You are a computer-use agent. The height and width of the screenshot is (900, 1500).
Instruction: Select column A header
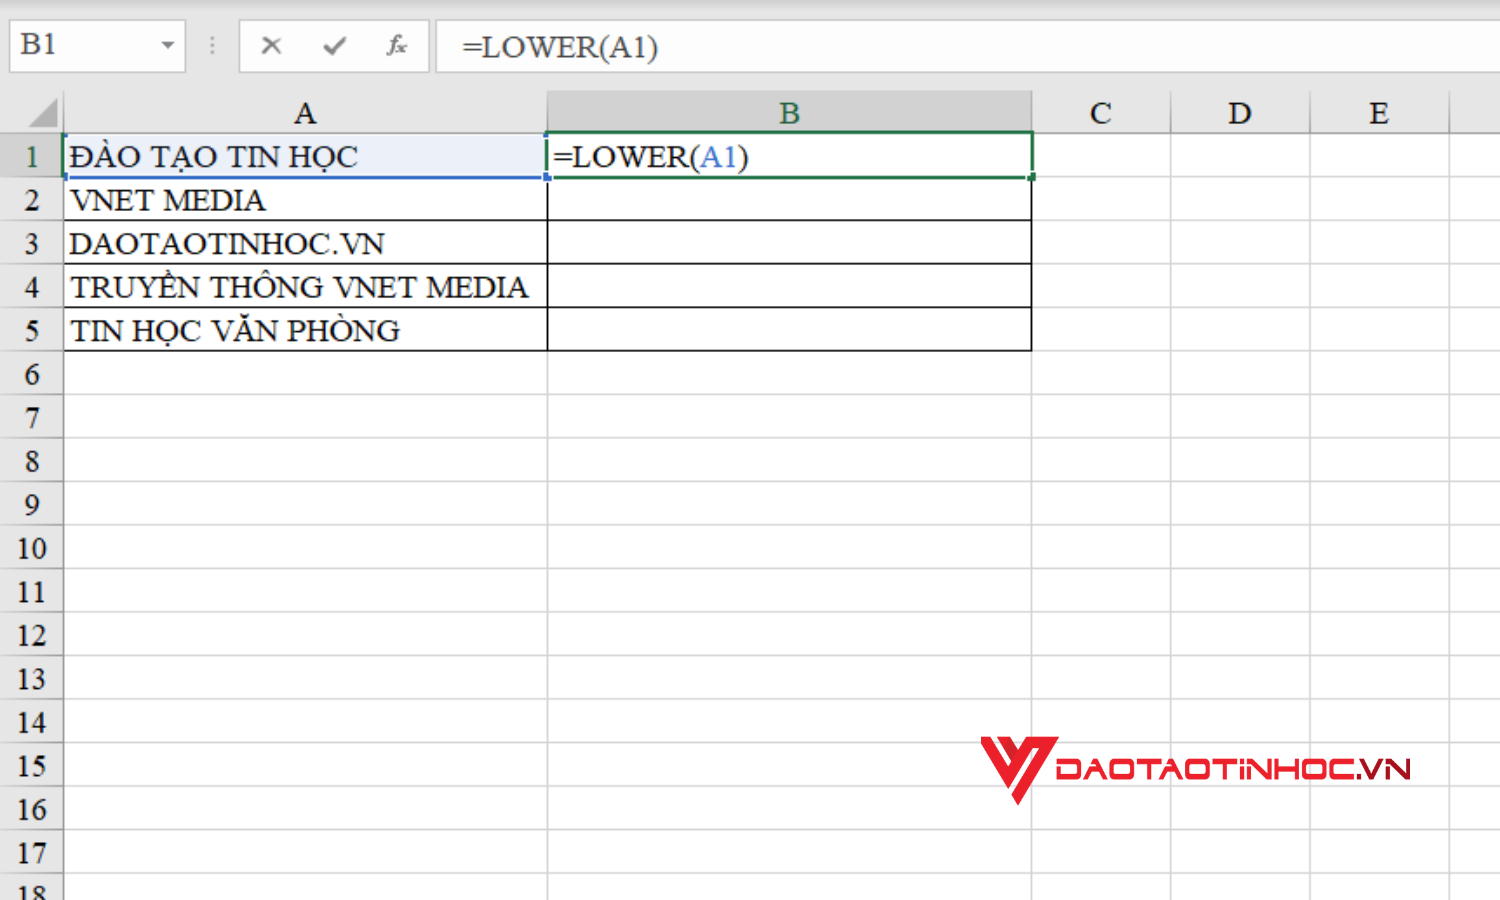pos(304,112)
